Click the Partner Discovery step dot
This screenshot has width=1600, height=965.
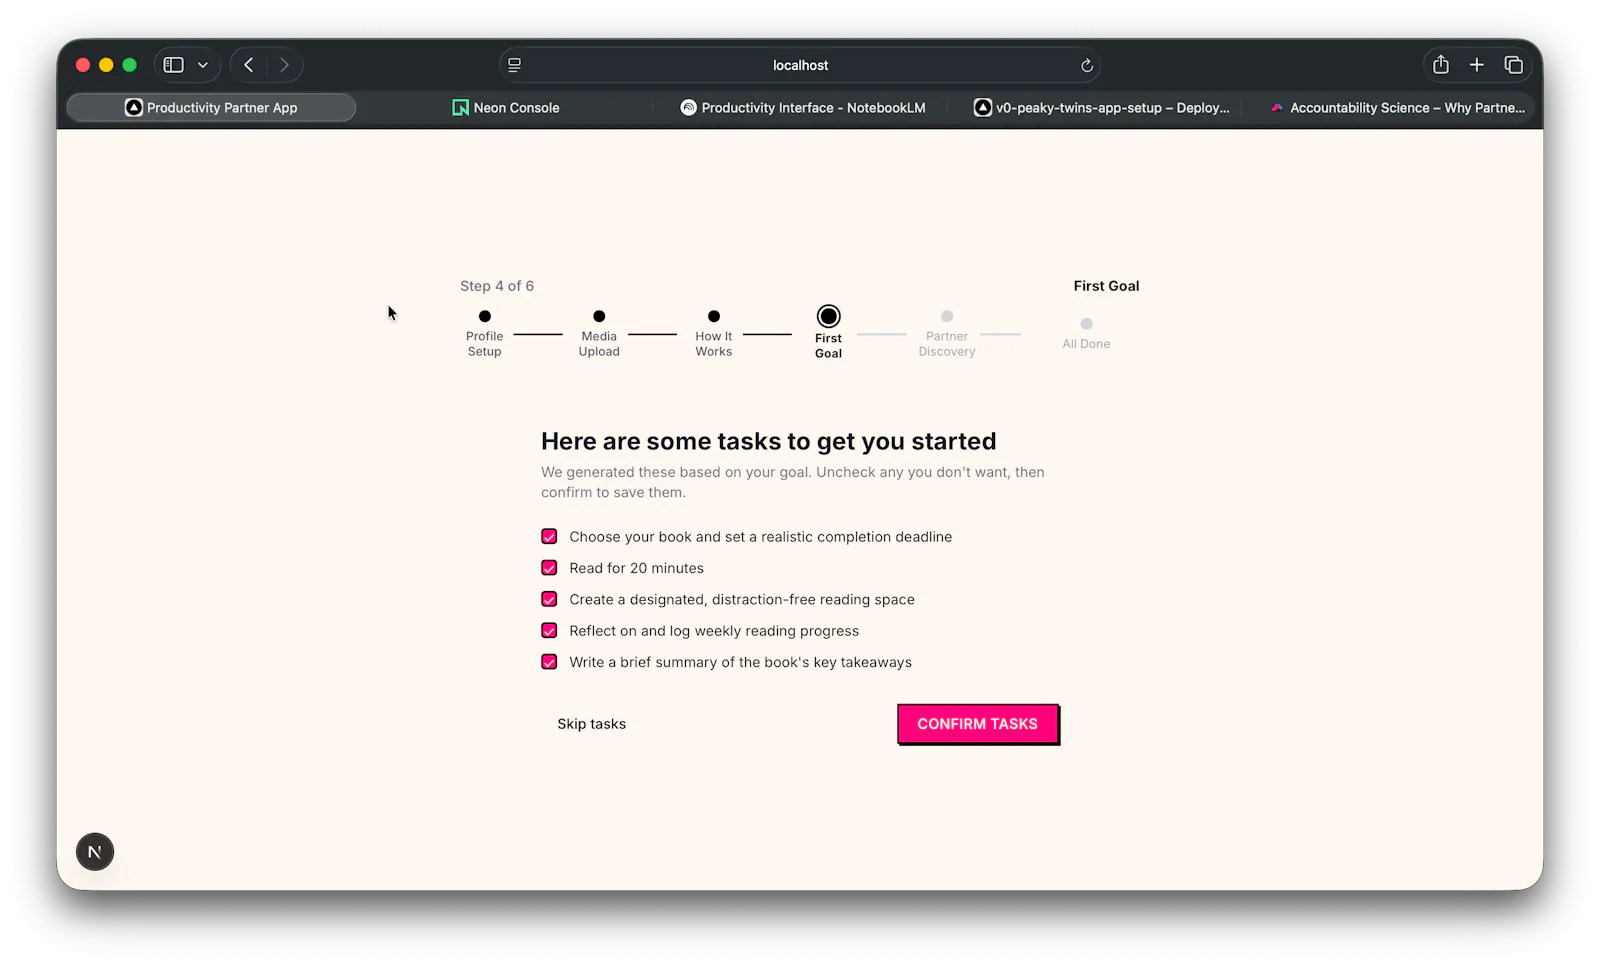click(947, 316)
